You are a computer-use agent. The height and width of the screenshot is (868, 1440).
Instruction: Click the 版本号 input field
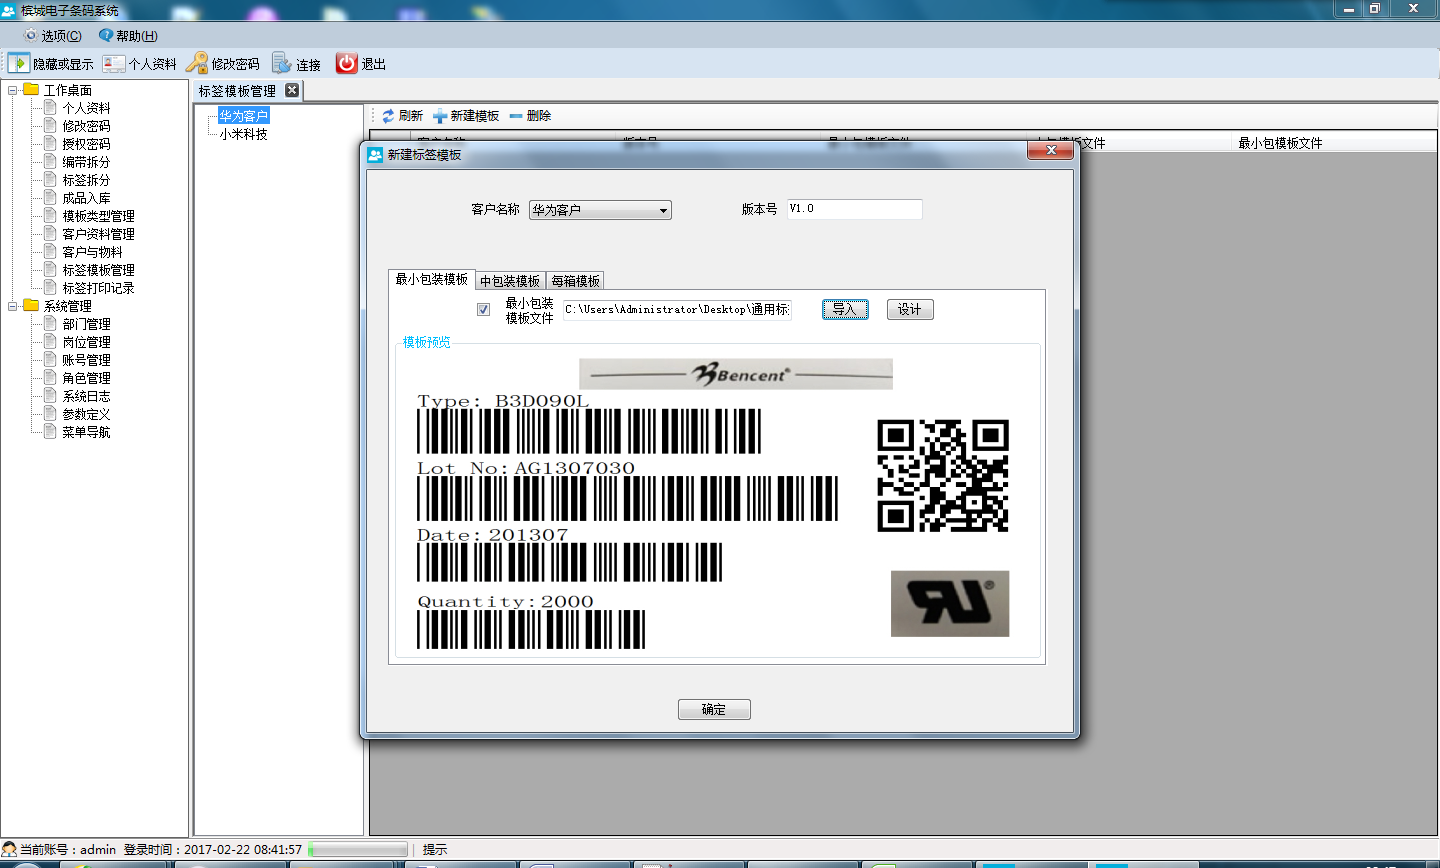tap(854, 209)
